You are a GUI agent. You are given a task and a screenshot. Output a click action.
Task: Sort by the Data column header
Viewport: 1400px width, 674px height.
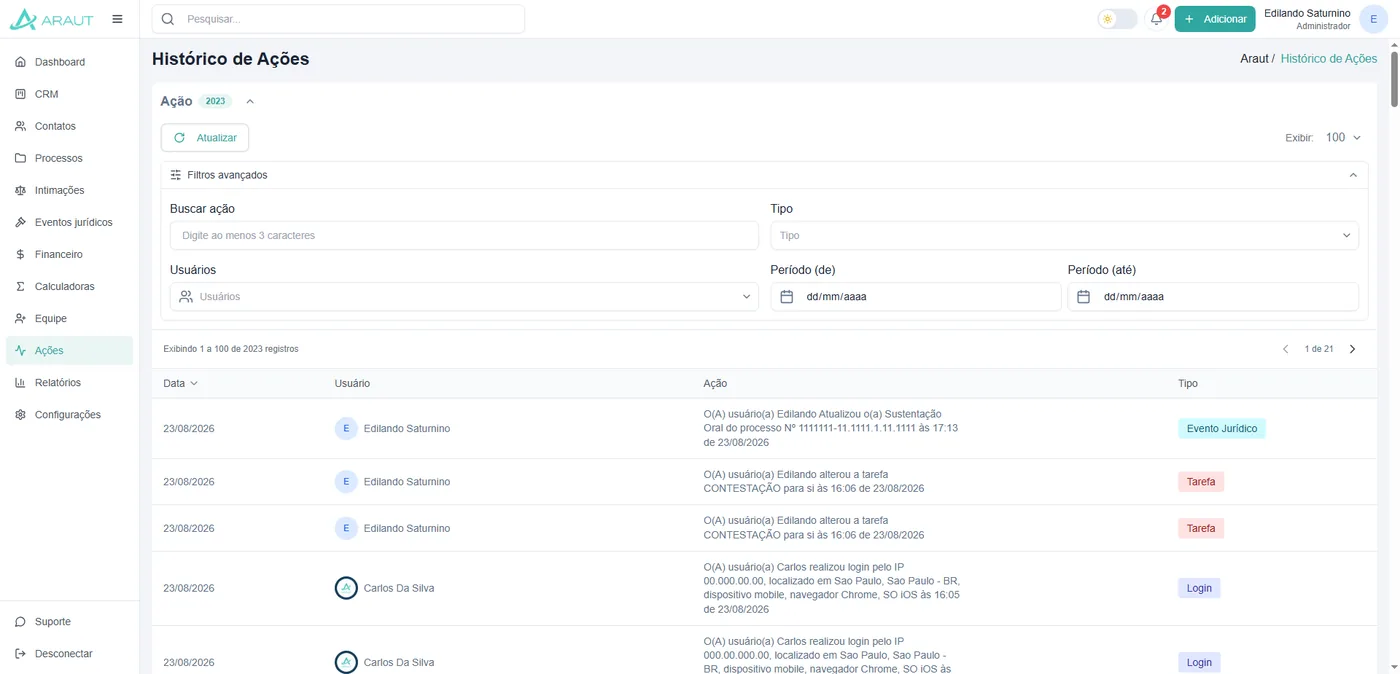181,383
